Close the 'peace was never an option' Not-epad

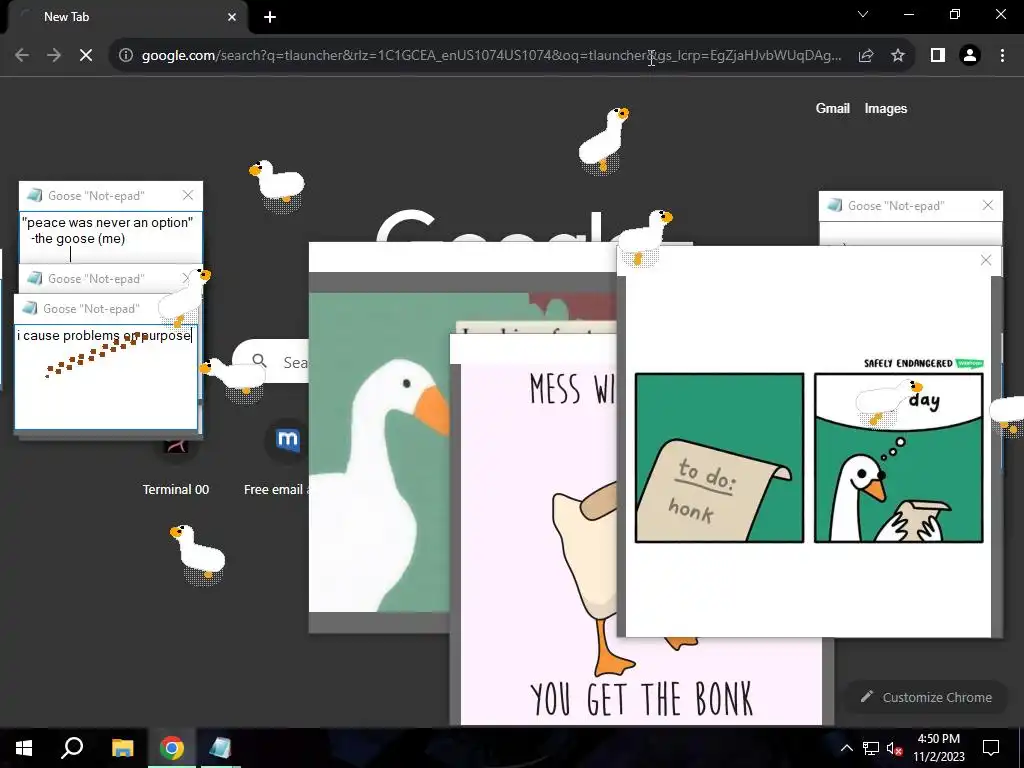(x=188, y=195)
